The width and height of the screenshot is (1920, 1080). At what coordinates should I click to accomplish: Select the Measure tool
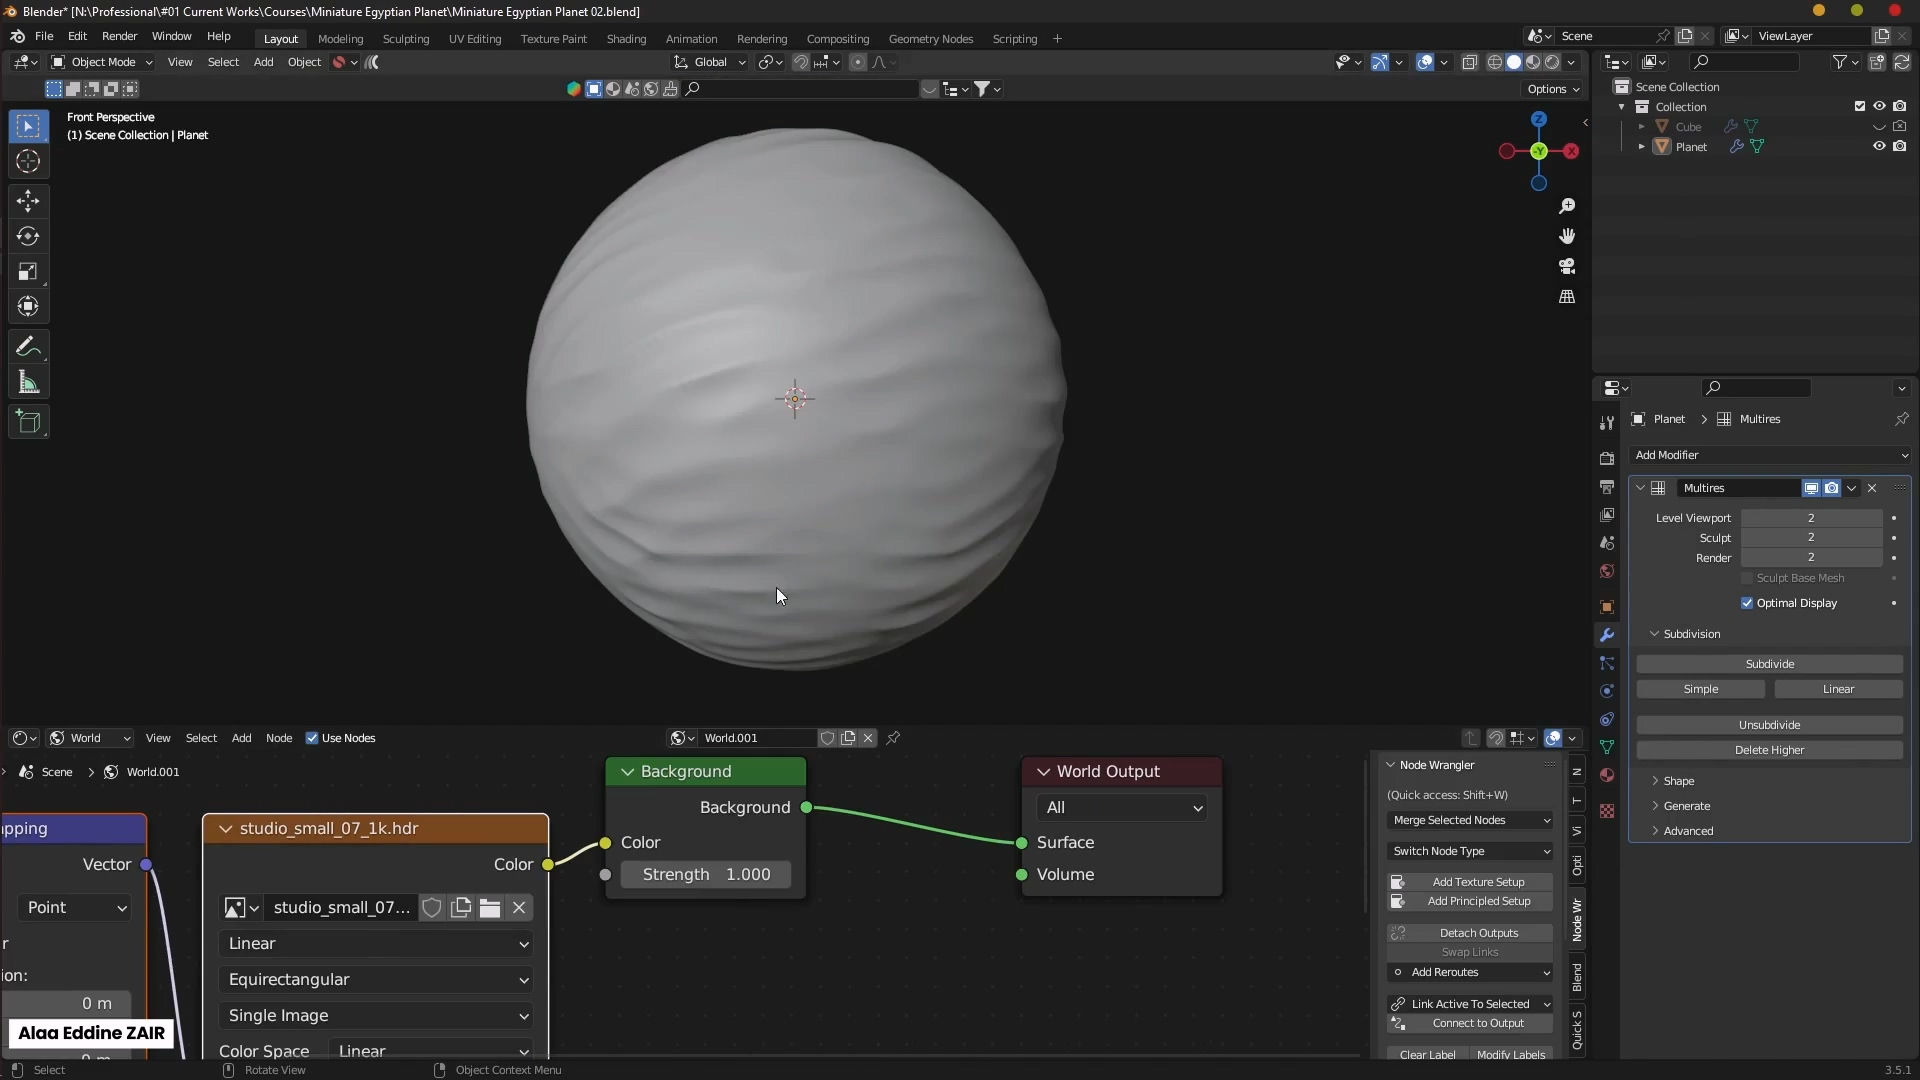click(28, 381)
